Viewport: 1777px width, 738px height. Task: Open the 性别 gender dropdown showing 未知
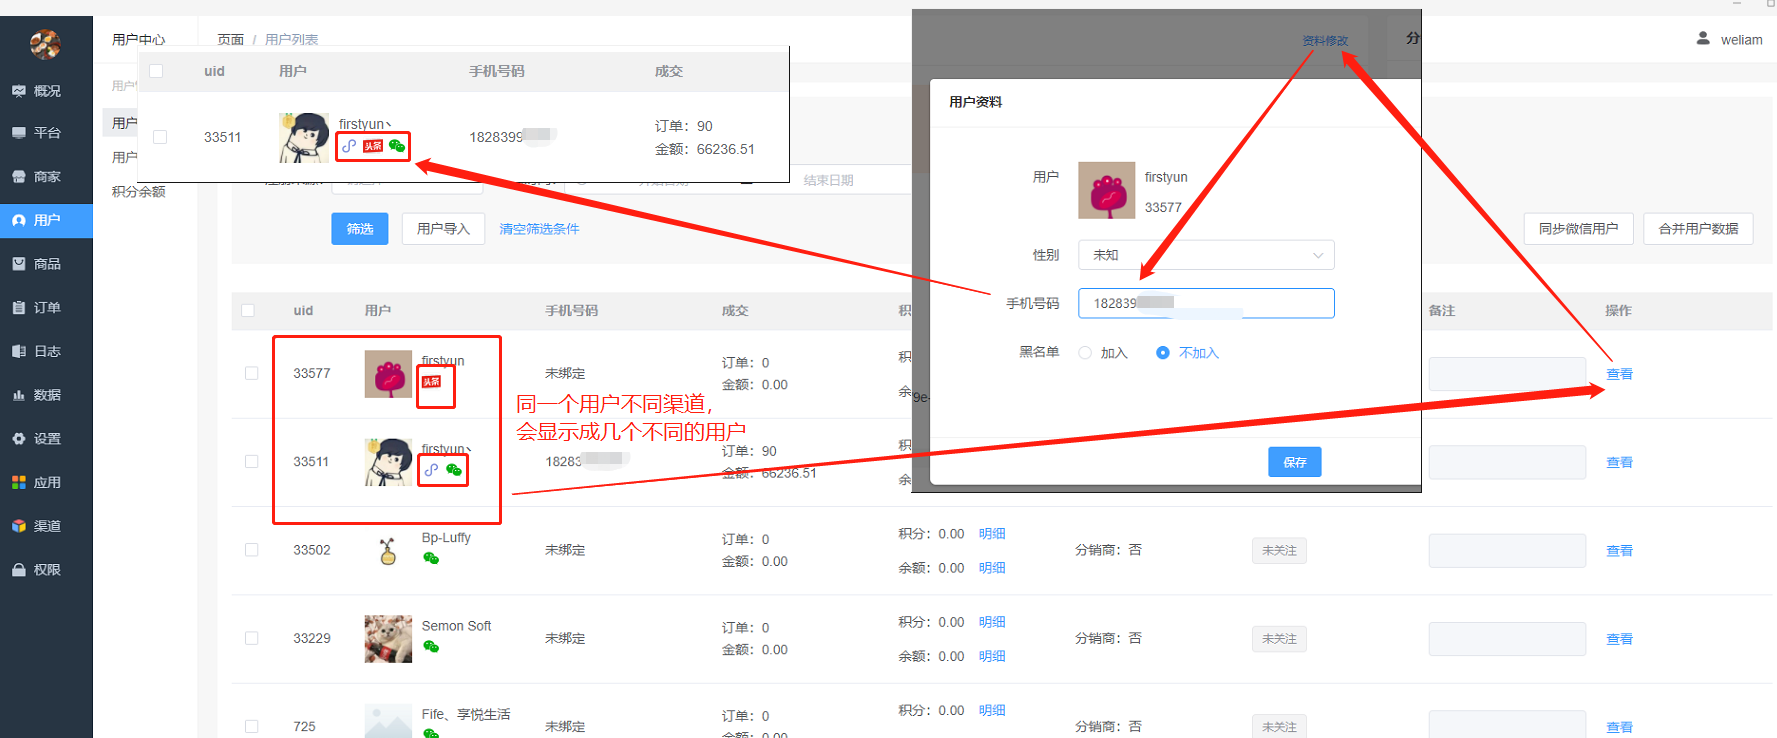coord(1206,255)
